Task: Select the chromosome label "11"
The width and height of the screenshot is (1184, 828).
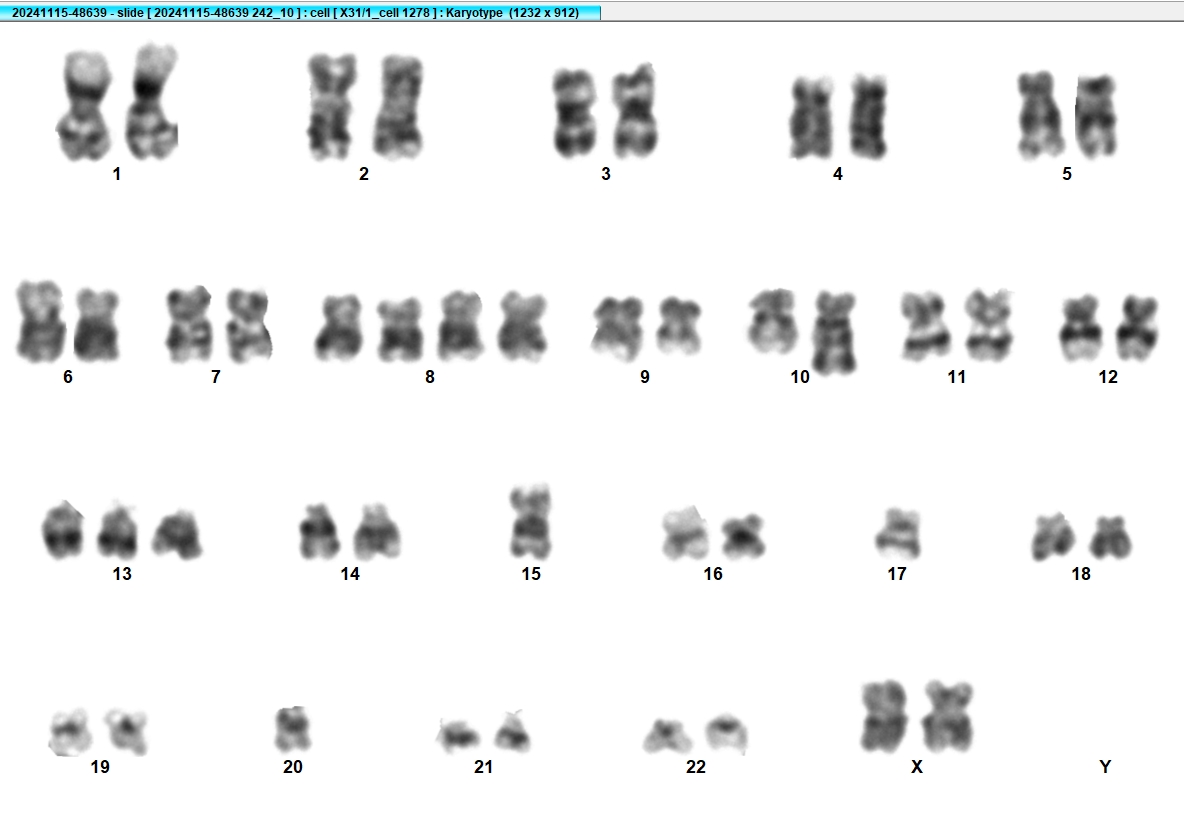Action: 957,377
